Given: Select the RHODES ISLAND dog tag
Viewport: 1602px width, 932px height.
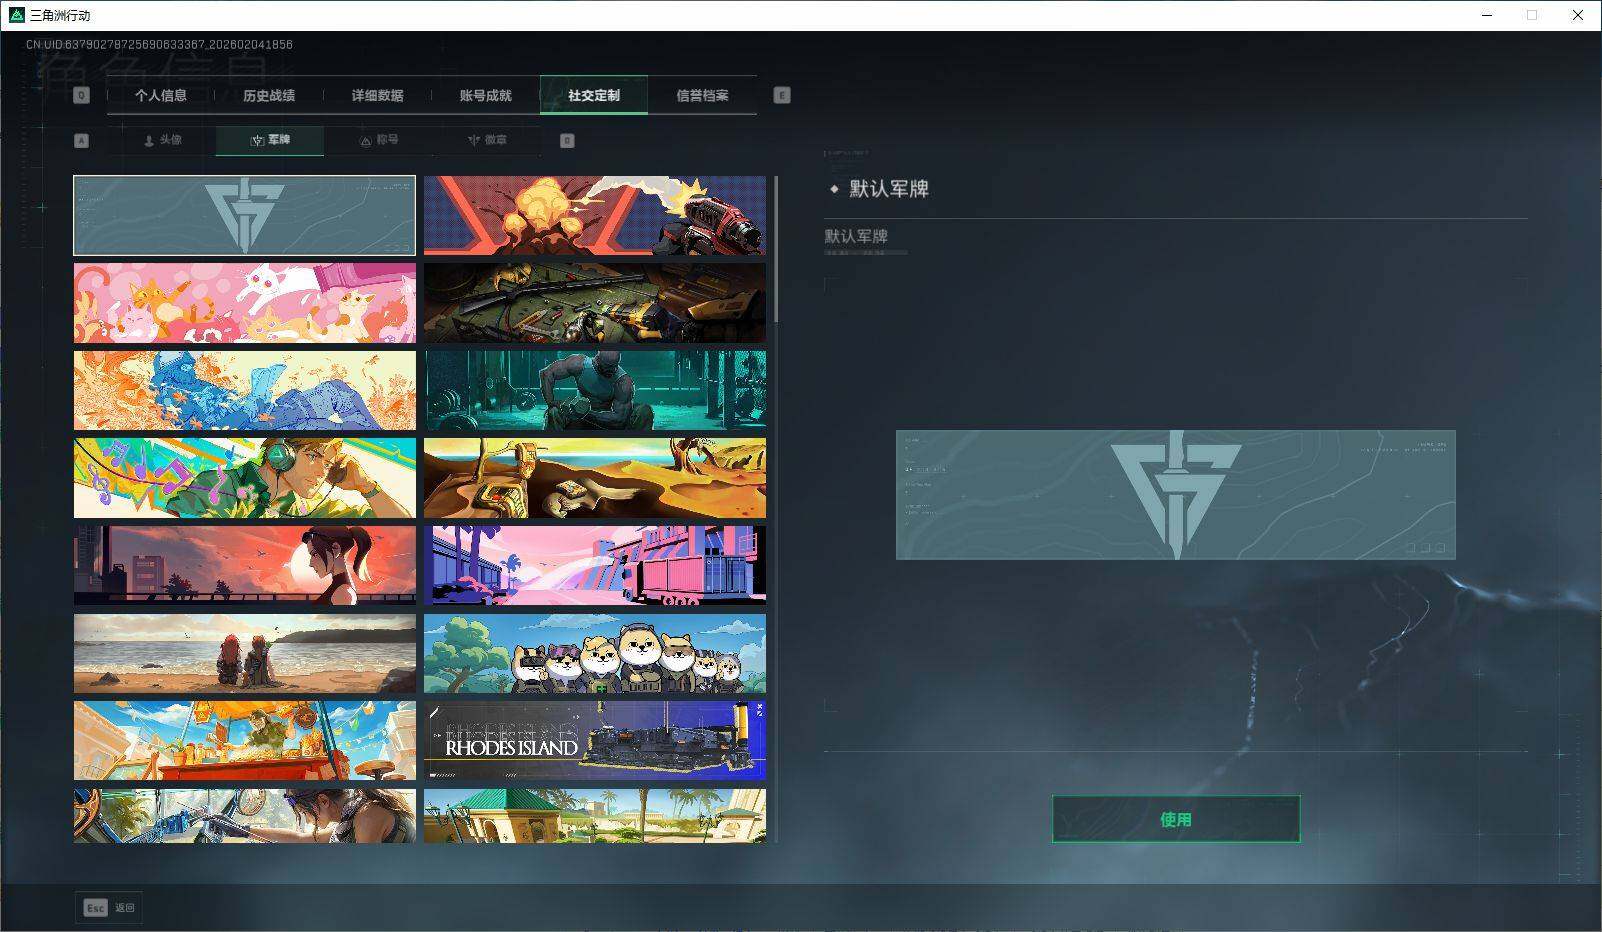Looking at the screenshot, I should (x=595, y=741).
